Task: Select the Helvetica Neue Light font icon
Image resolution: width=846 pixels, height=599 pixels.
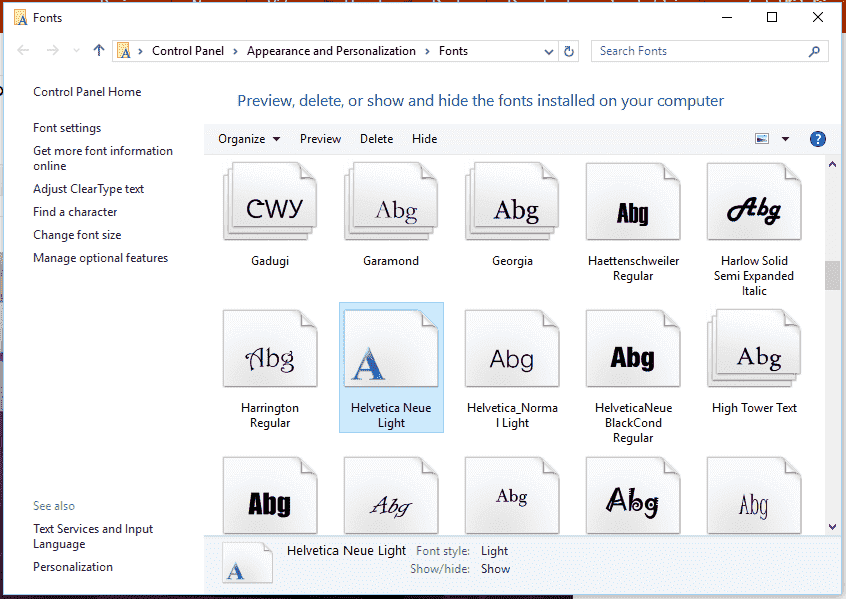Action: (391, 348)
